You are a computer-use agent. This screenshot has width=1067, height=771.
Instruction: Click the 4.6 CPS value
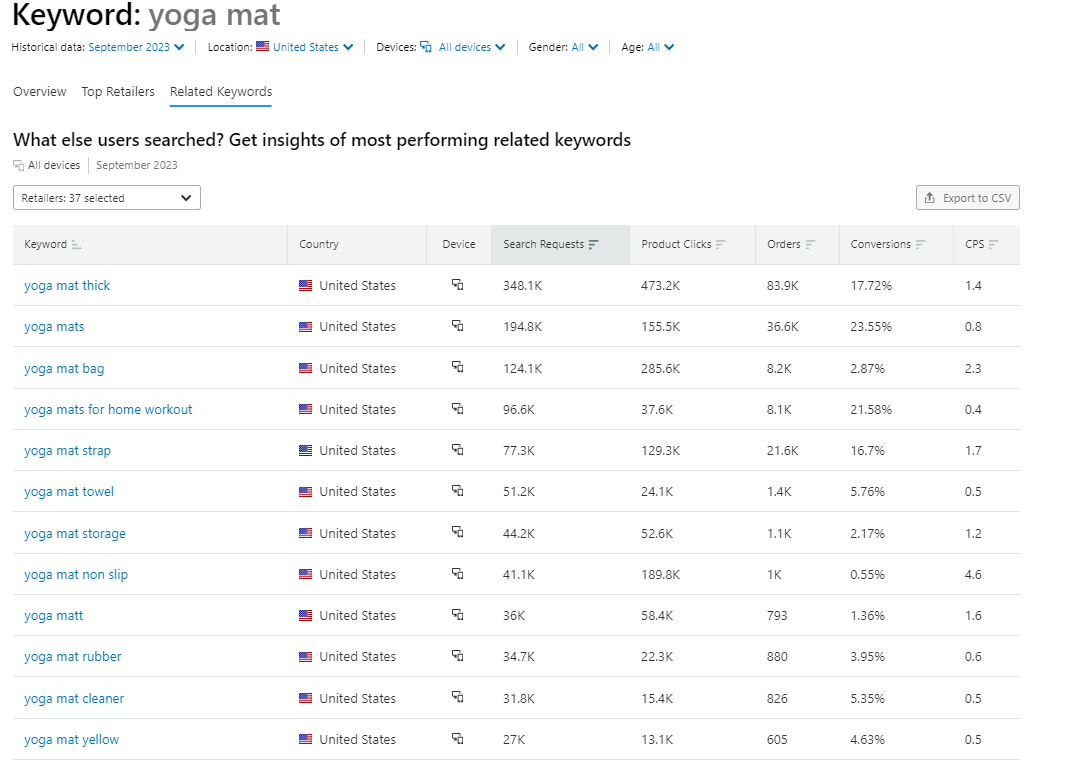pyautogui.click(x=973, y=574)
